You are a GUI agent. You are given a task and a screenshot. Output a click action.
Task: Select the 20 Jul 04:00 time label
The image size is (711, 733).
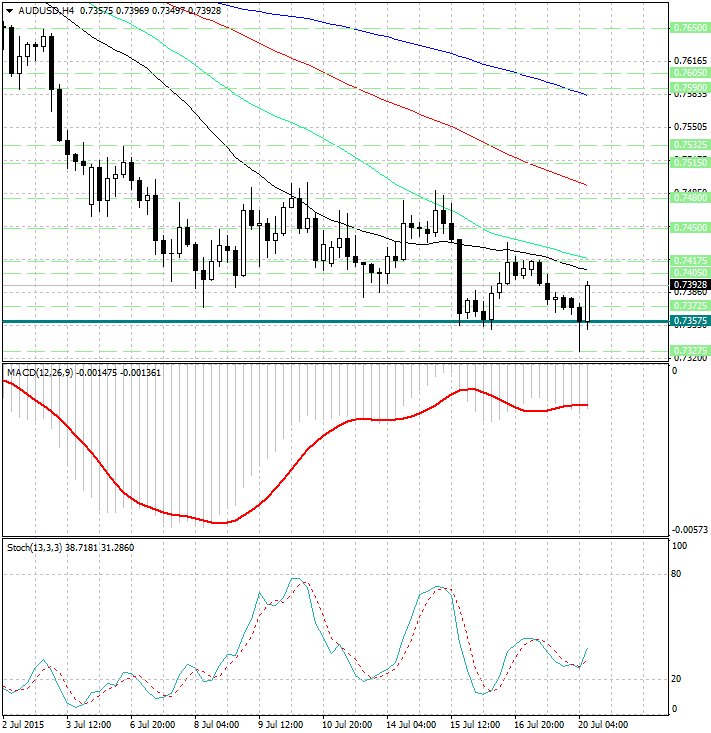[x=603, y=725]
